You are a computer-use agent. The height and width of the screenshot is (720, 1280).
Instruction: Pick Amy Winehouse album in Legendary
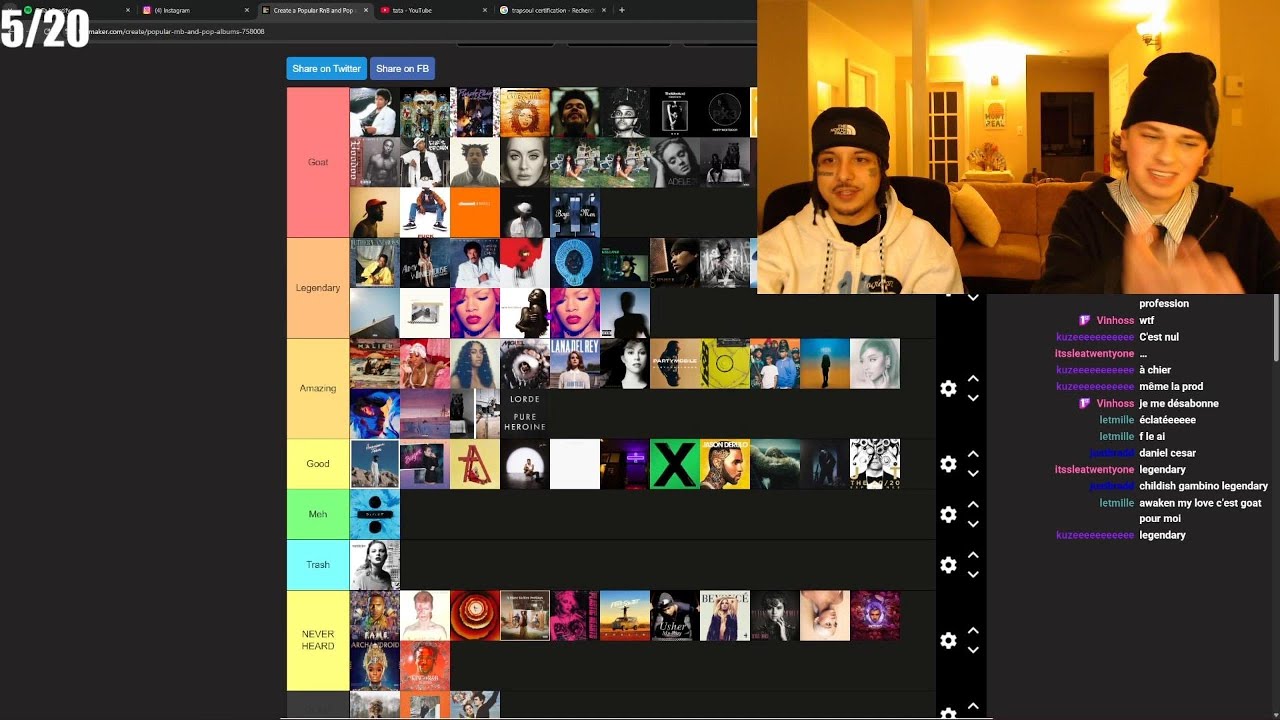tap(425, 263)
